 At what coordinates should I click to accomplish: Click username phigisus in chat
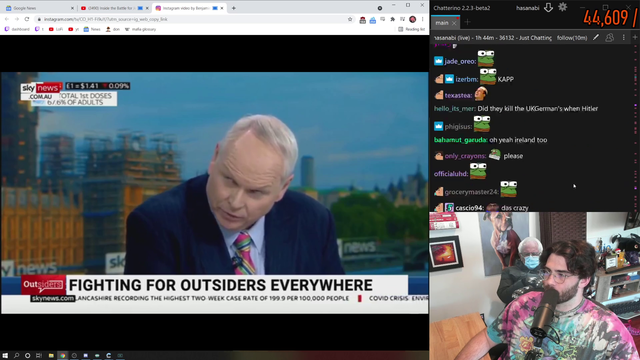tap(458, 127)
